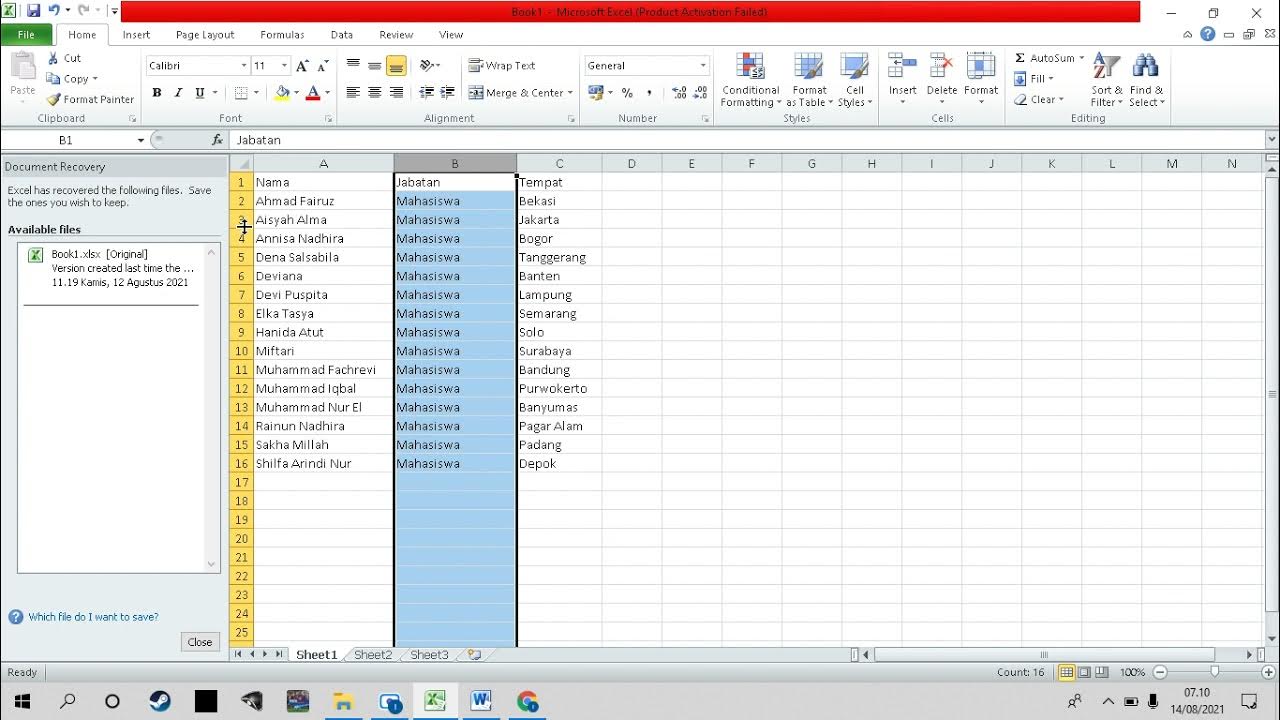
Task: Apply Percent Style number format
Action: [x=627, y=93]
